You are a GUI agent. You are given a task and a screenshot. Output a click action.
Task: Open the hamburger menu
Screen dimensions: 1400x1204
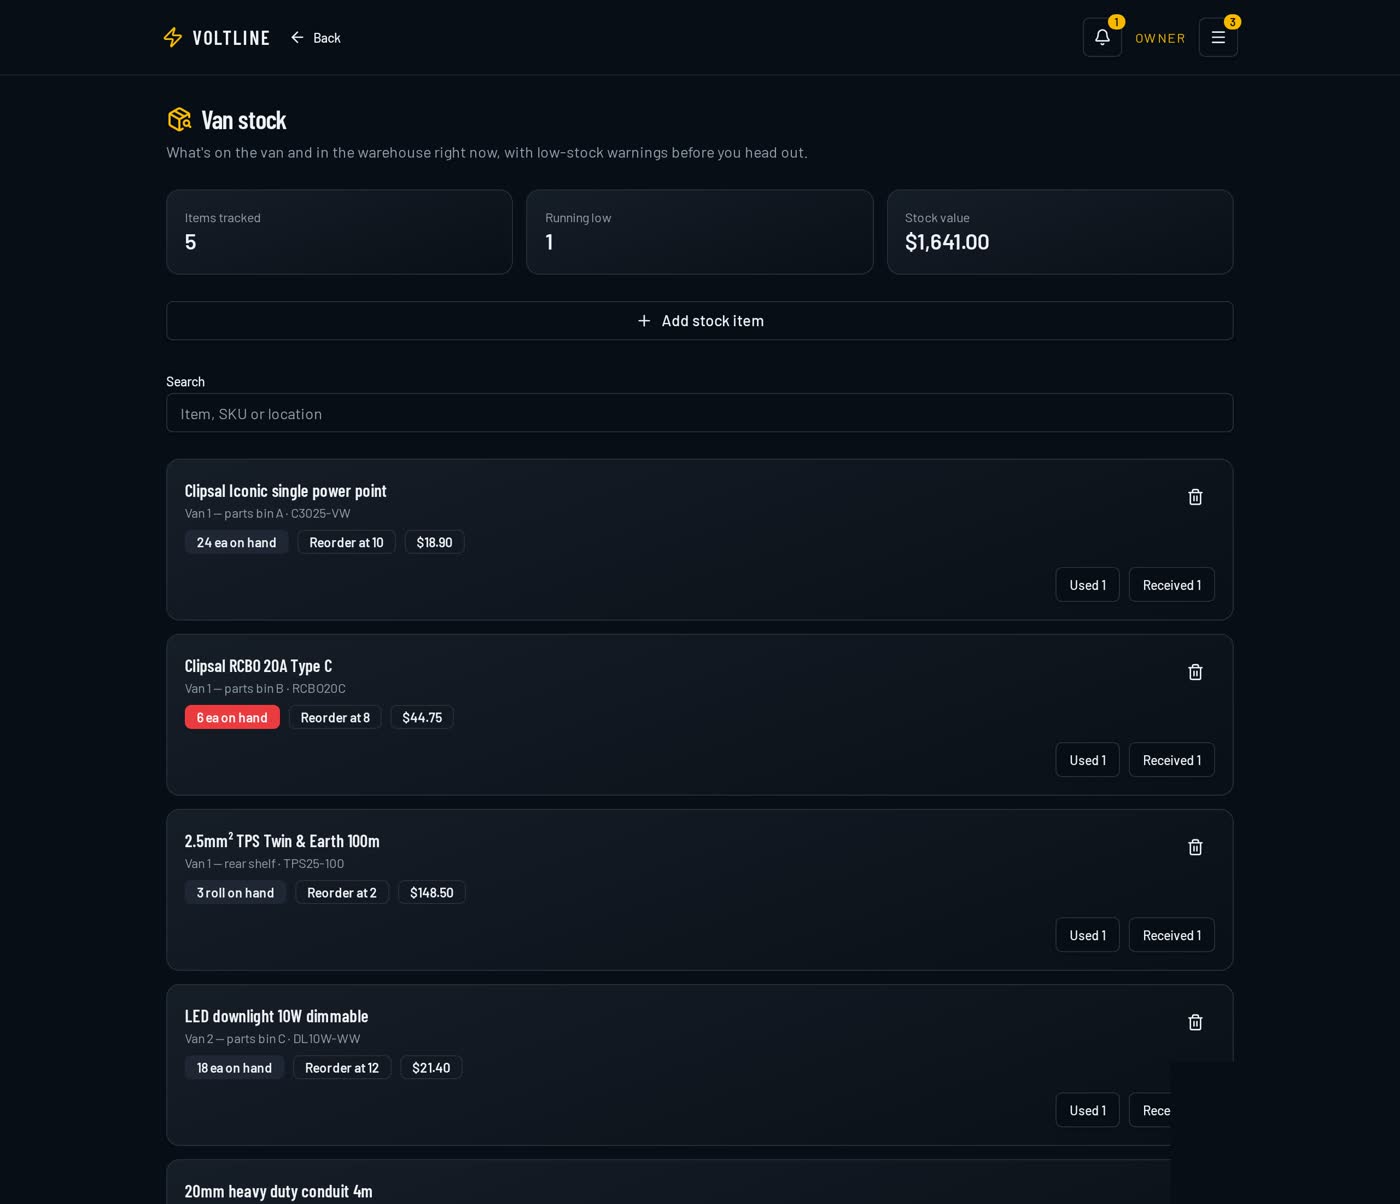[1218, 37]
